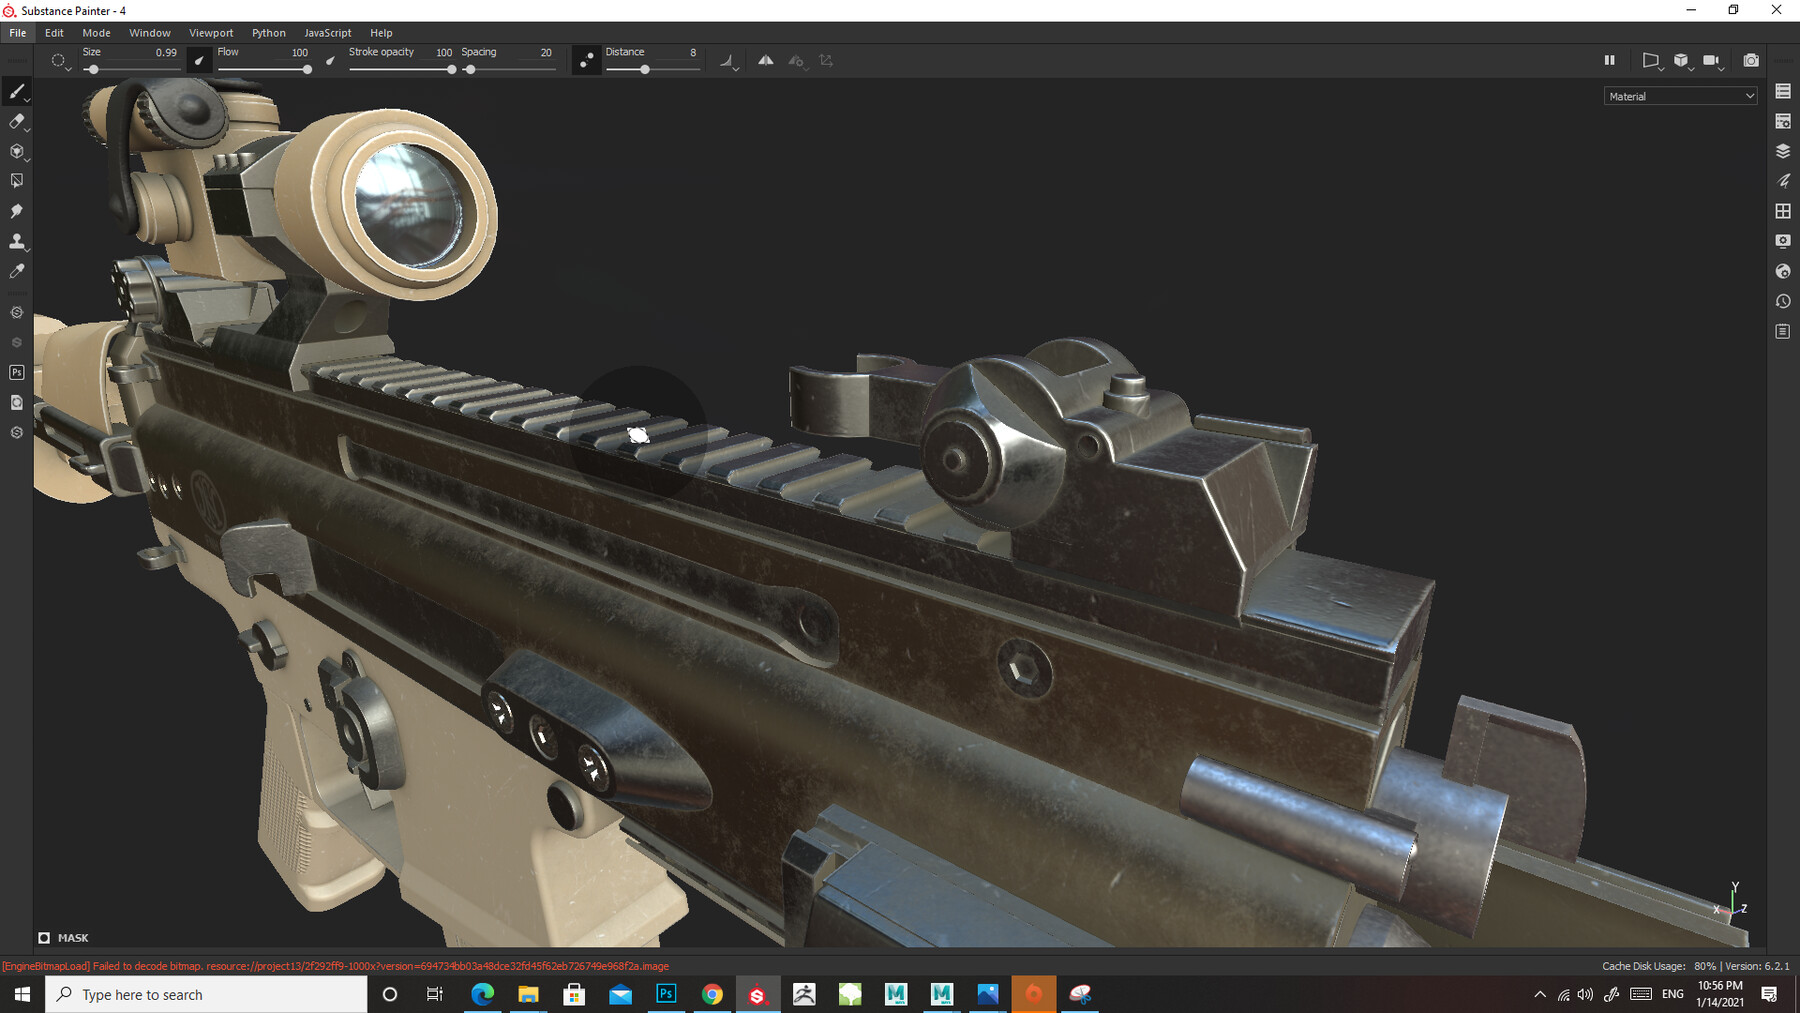Select the Eraser tool

click(x=16, y=123)
